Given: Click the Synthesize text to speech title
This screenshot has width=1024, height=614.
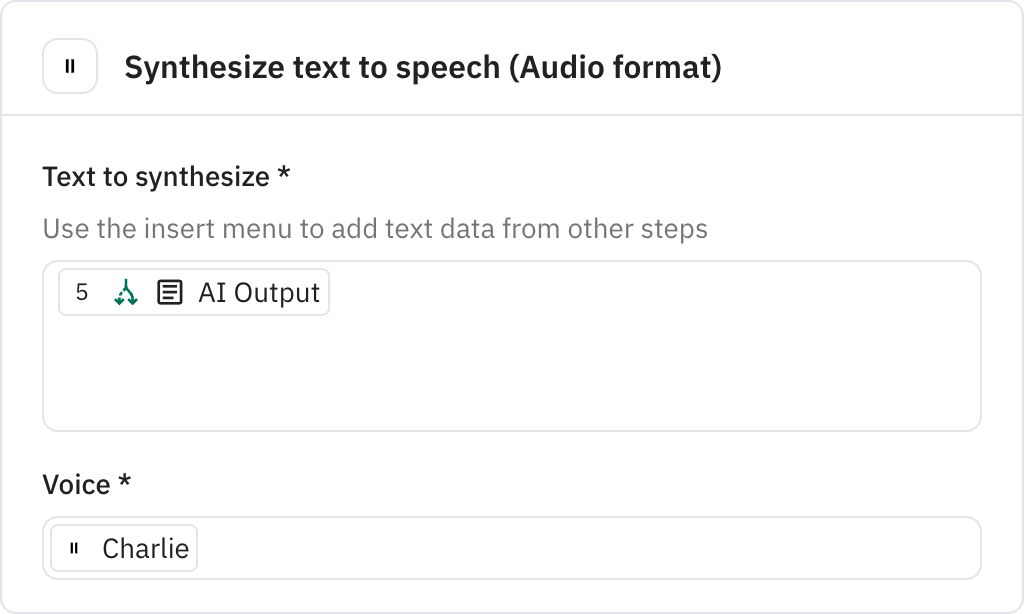Looking at the screenshot, I should (300, 68).
